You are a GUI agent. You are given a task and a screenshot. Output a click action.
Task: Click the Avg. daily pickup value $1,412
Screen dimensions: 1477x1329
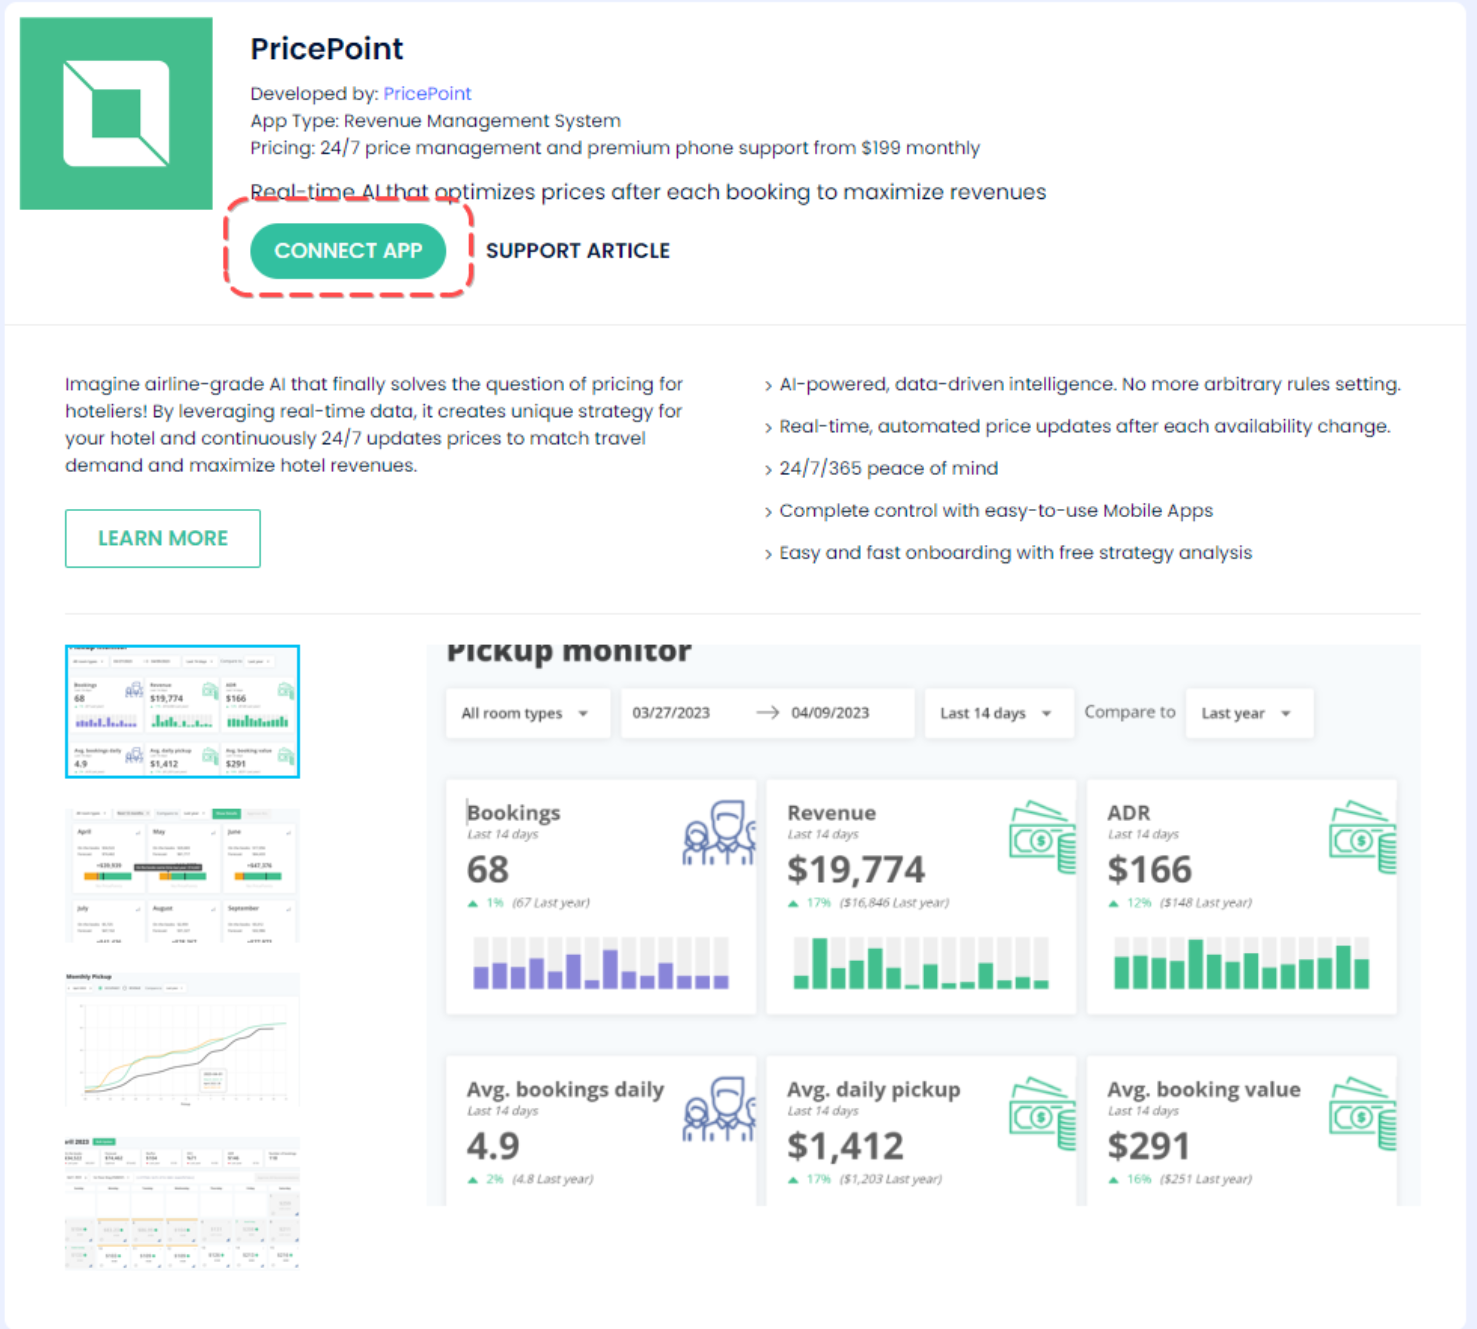click(x=845, y=1146)
